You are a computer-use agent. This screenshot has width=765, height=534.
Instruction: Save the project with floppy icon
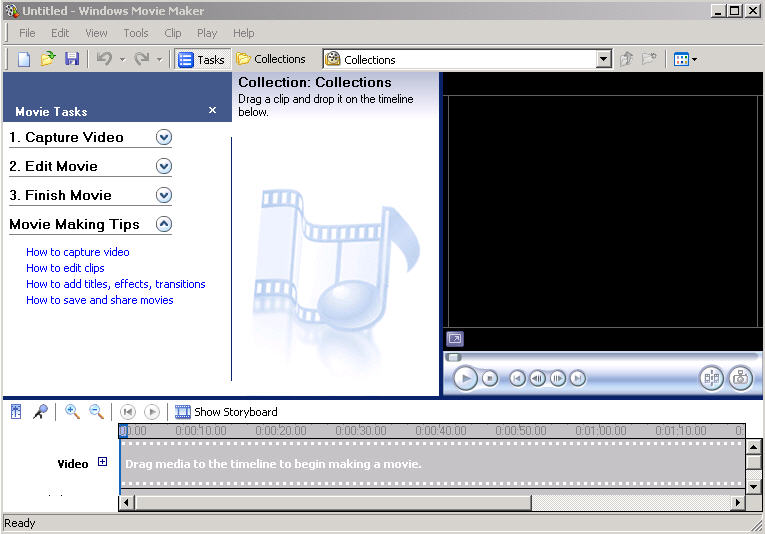72,59
